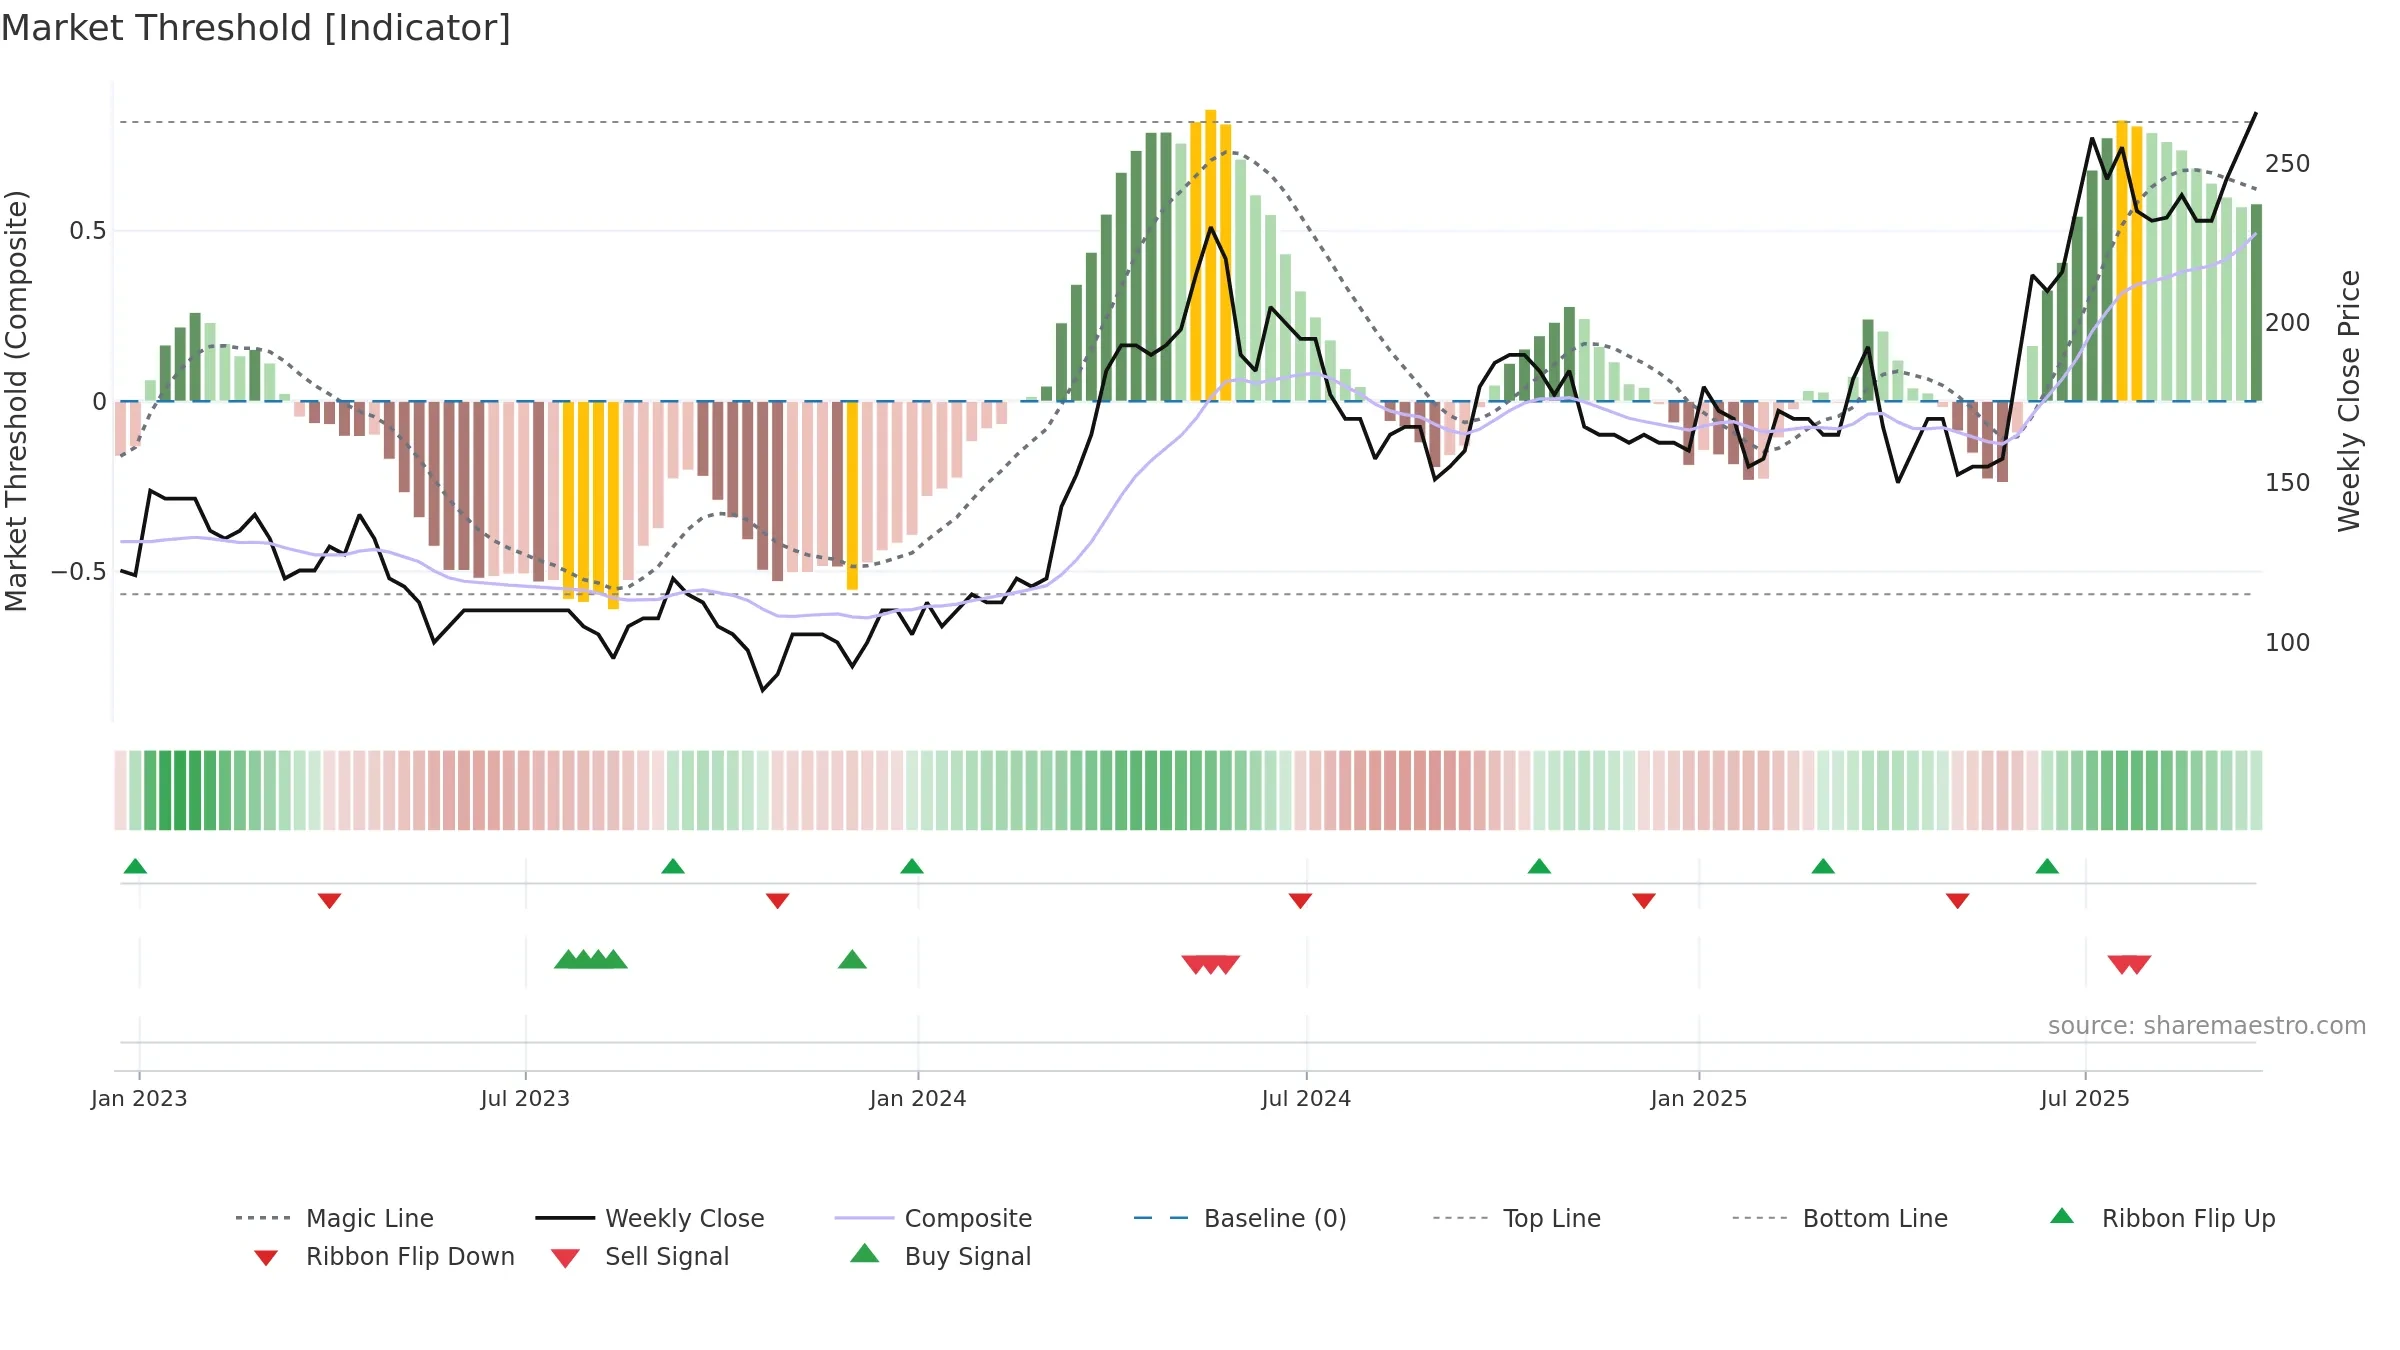Click the source: sharemaestro.com text
The image size is (2400, 1350).
coord(2207,1026)
